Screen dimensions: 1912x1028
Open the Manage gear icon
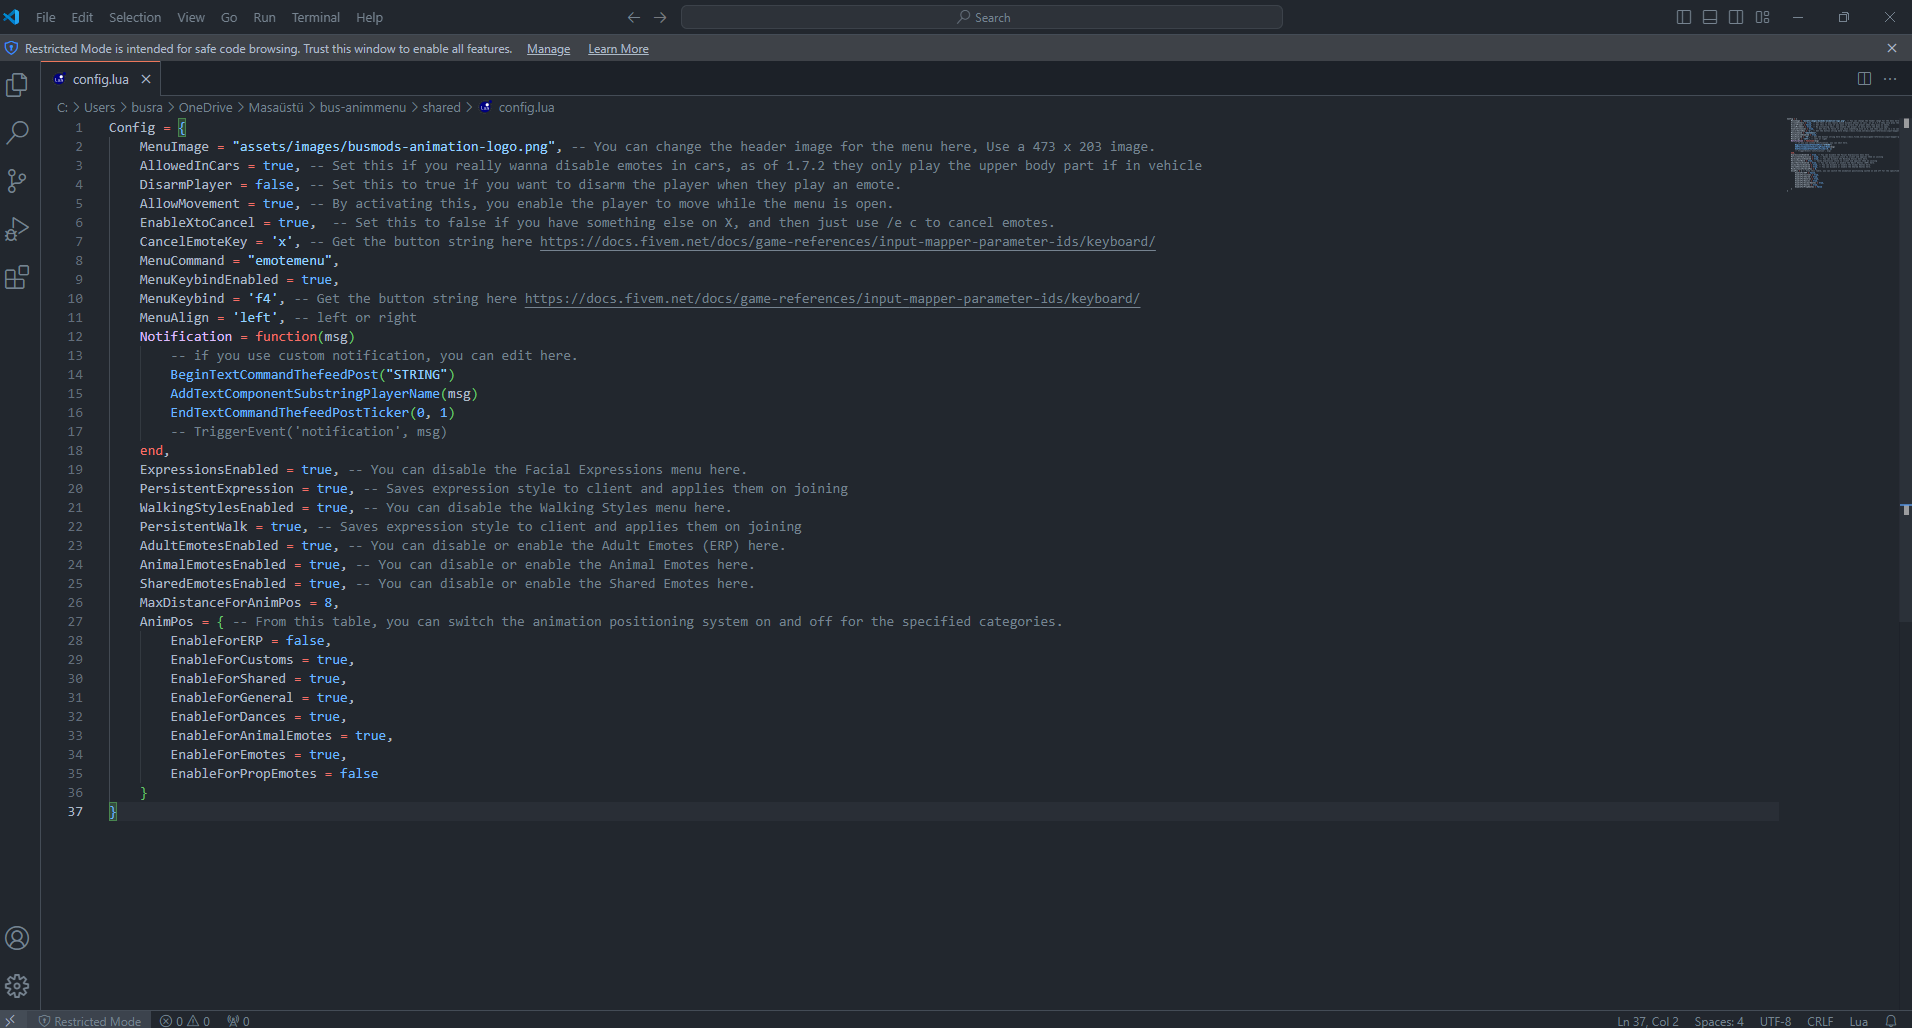(x=17, y=986)
